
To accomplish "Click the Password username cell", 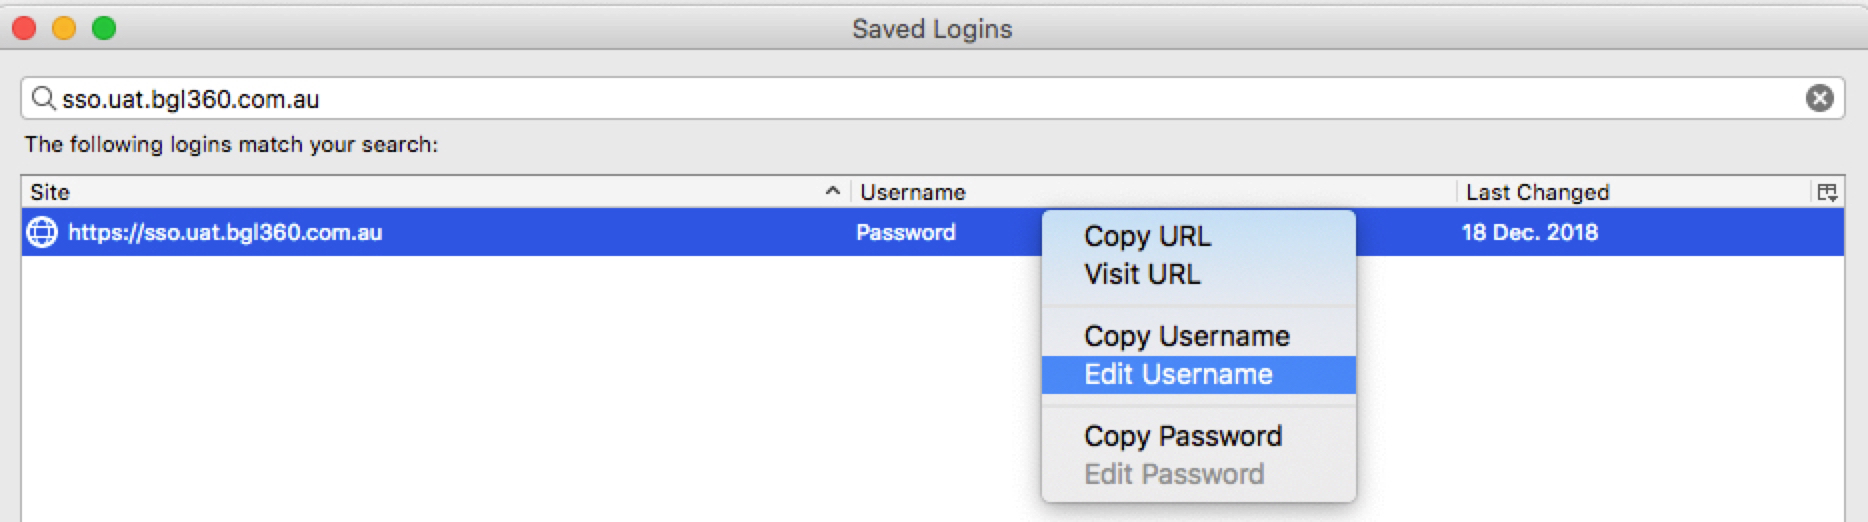I will click(x=906, y=232).
